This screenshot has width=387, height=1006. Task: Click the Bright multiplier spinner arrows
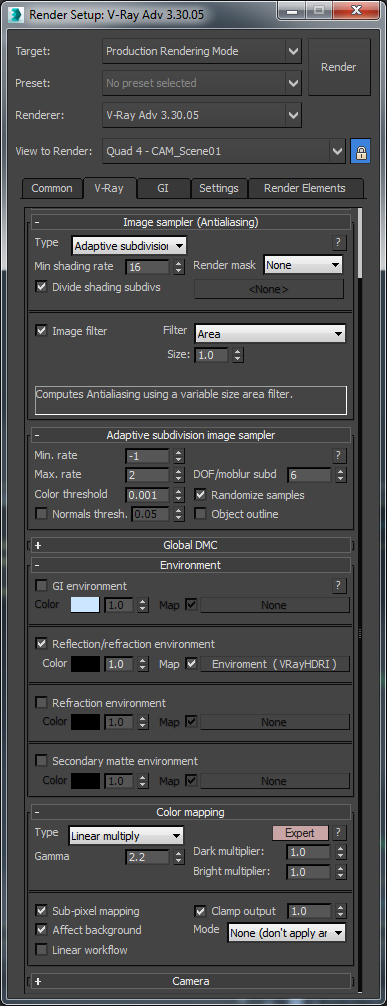(341, 873)
